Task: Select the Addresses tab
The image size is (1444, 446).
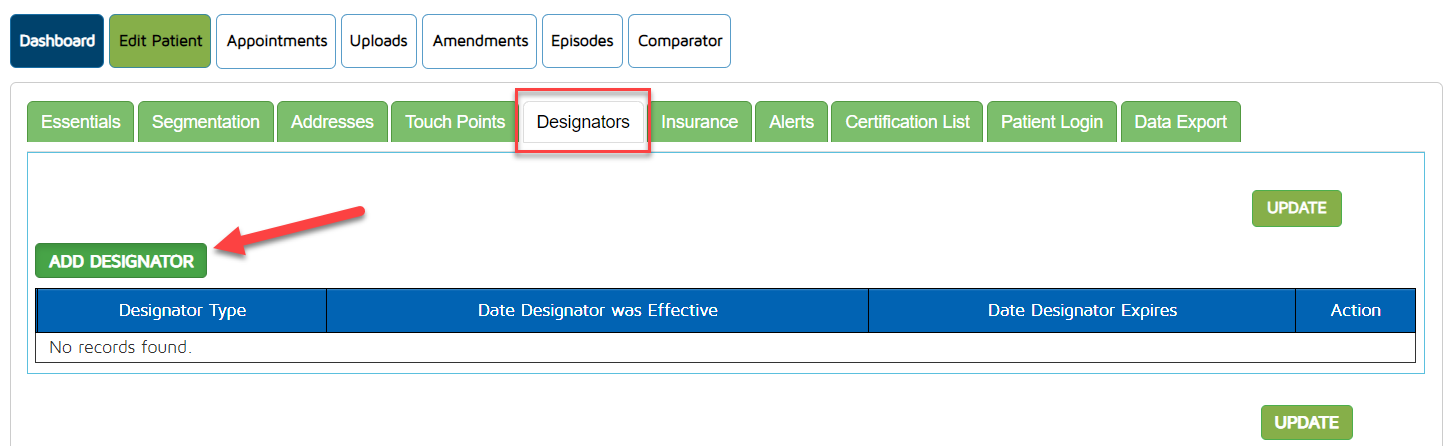Action: [332, 122]
